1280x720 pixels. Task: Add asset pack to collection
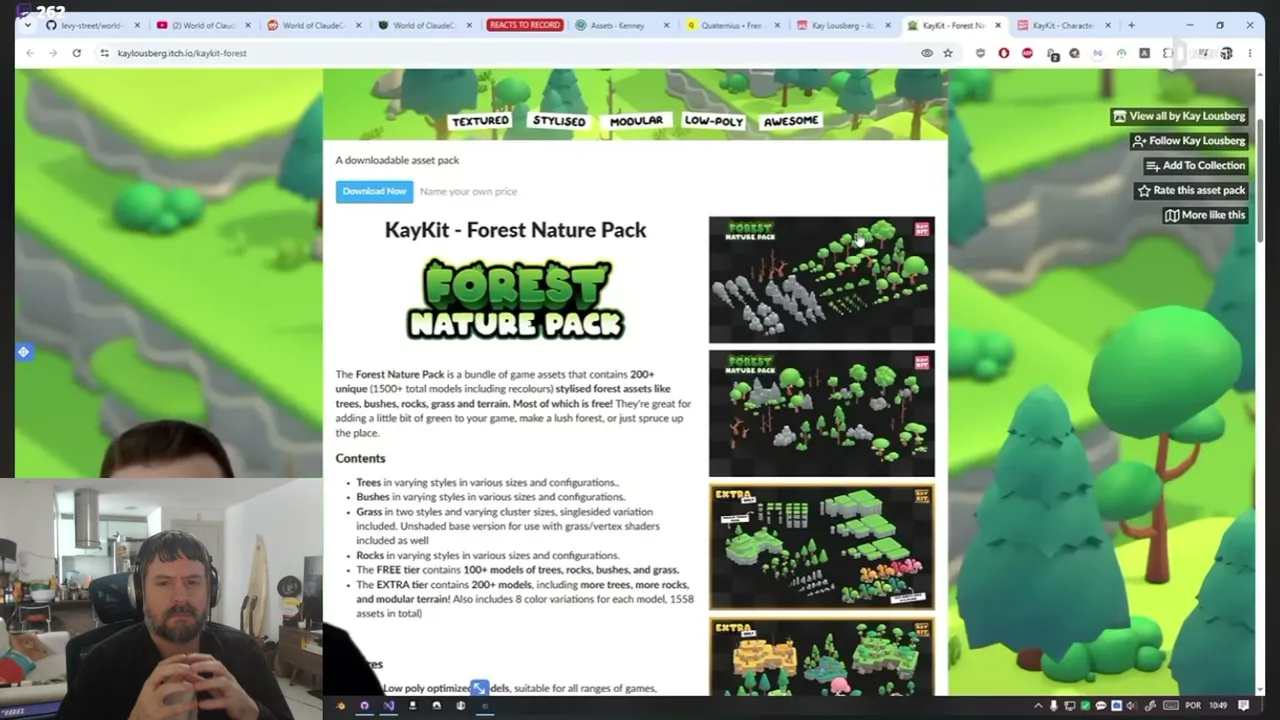point(1195,166)
